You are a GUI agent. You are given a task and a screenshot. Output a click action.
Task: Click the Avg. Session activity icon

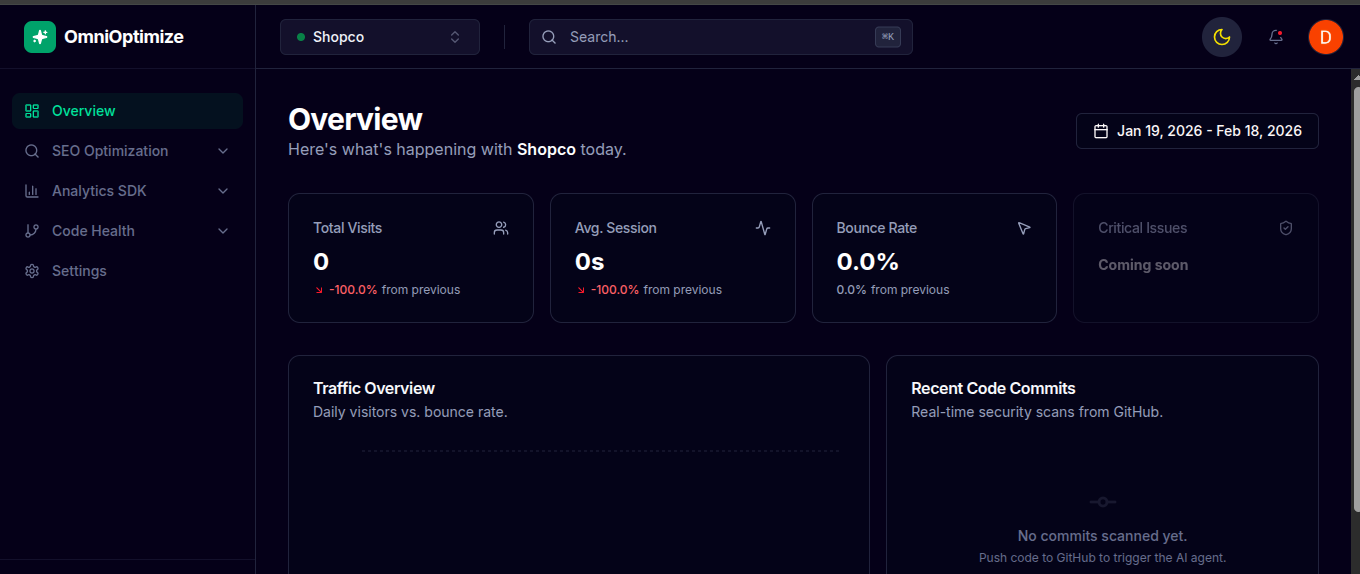pos(763,228)
